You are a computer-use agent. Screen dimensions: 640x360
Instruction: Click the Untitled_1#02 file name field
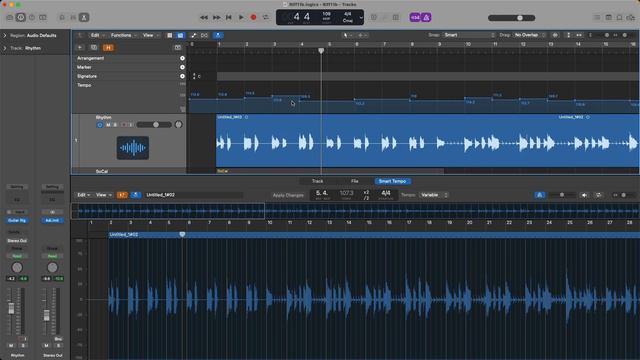194,195
